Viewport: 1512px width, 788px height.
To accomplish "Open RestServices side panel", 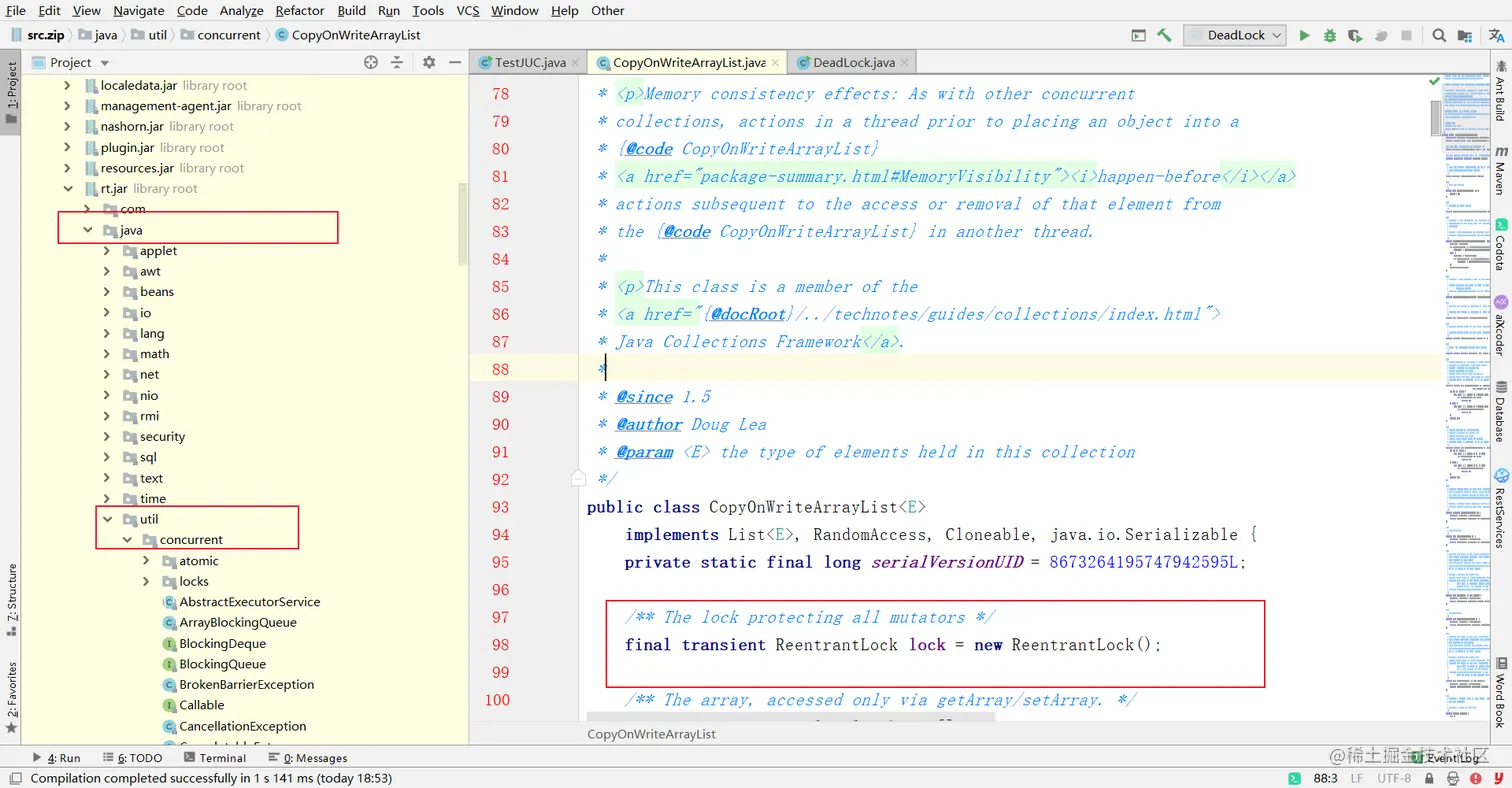I will pos(1500,506).
